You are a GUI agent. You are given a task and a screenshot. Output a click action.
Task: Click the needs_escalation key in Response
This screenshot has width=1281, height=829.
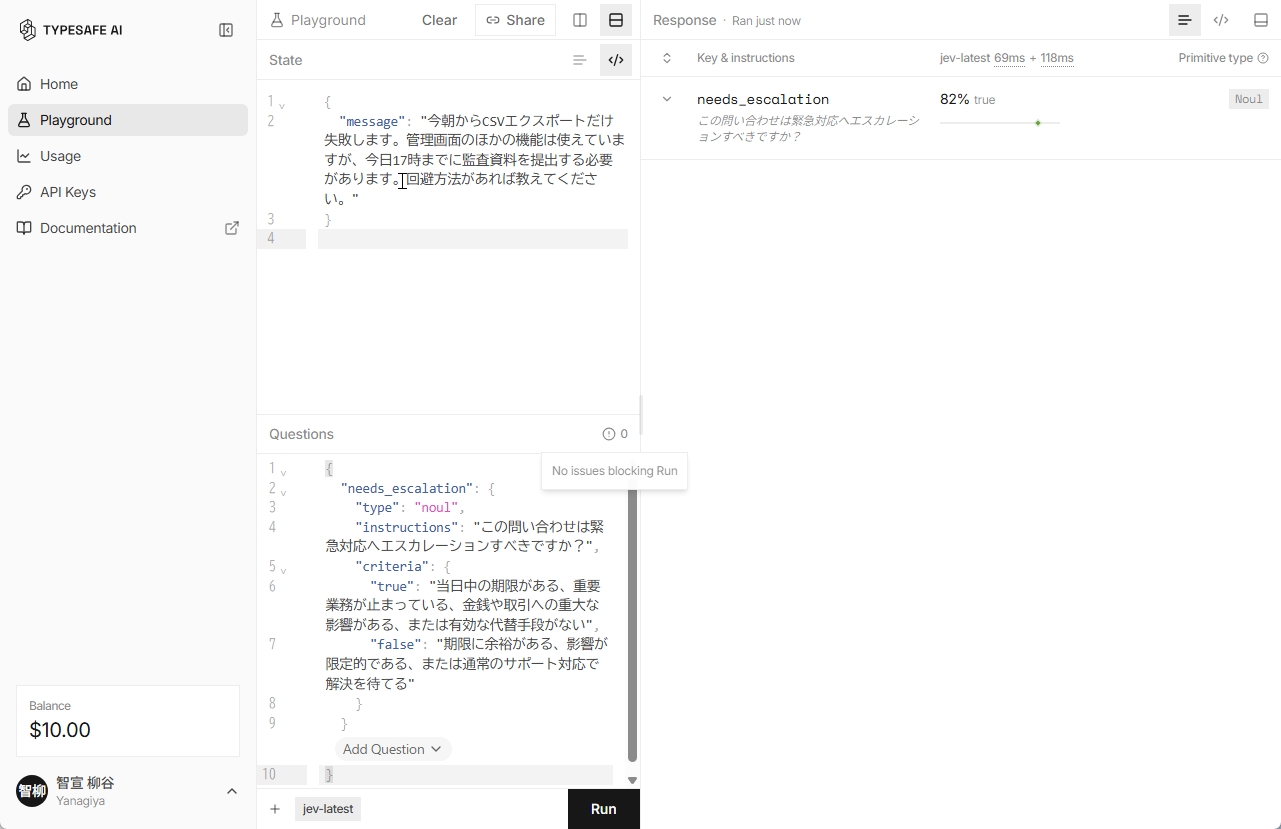763,99
